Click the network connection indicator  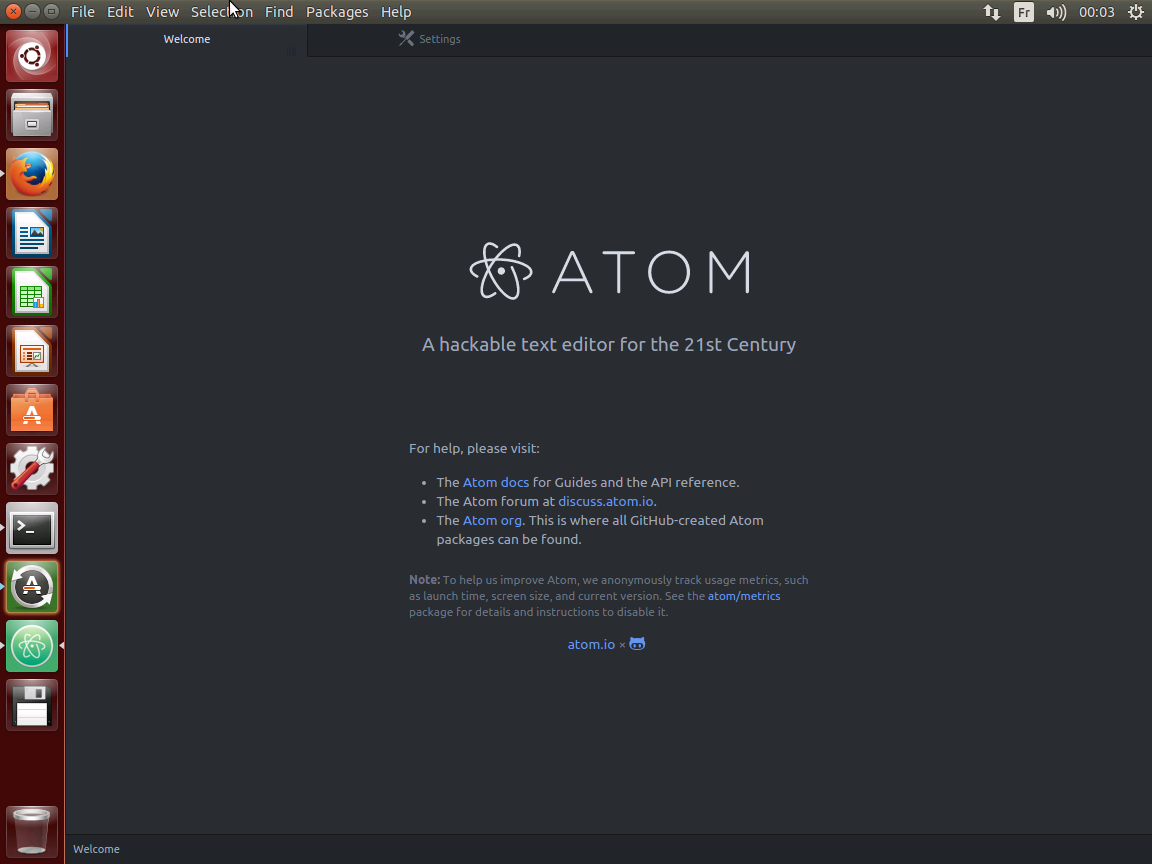click(x=992, y=12)
